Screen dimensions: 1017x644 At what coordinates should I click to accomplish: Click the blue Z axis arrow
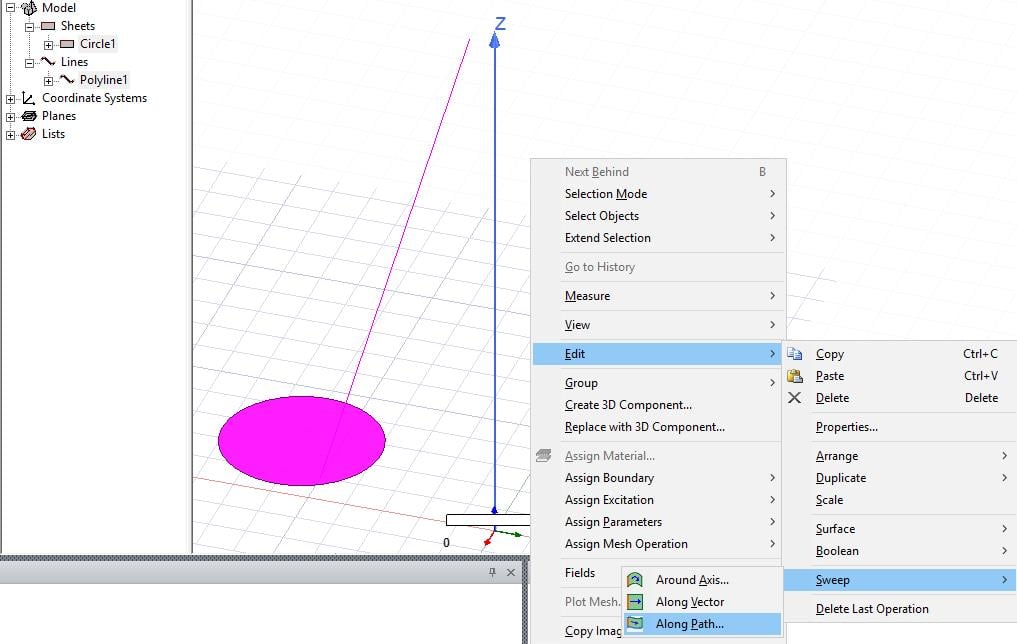[495, 41]
